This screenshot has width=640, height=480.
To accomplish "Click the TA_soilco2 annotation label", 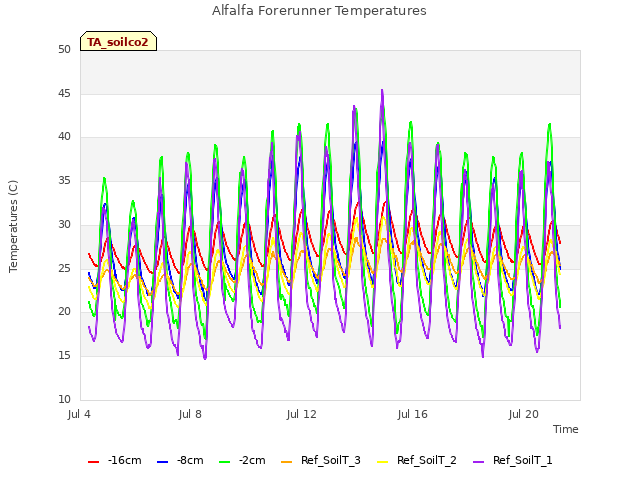I will click(118, 42).
